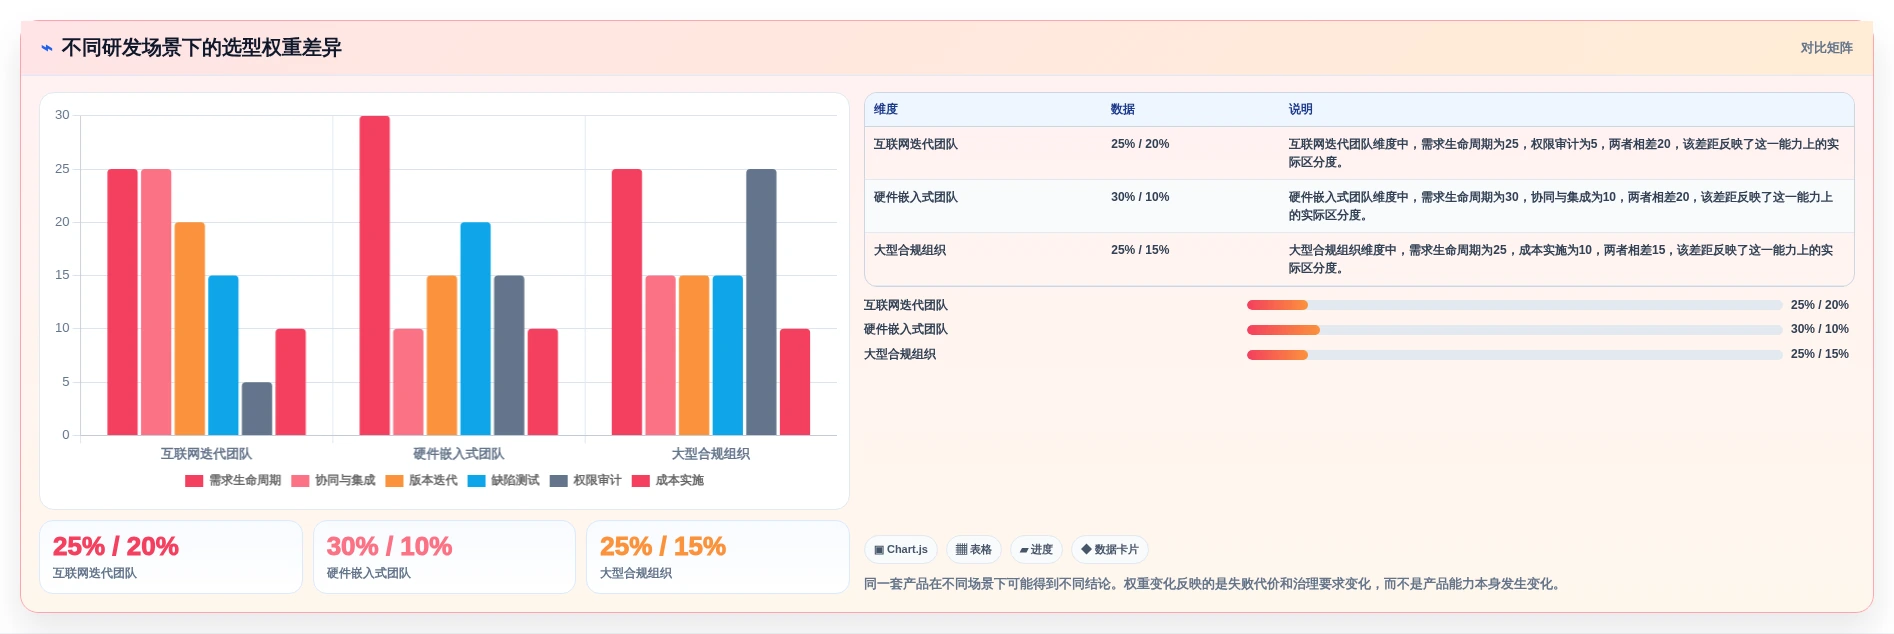Toggle 缺陷测试 legend swatch
This screenshot has height=634, width=1894.
(x=476, y=481)
